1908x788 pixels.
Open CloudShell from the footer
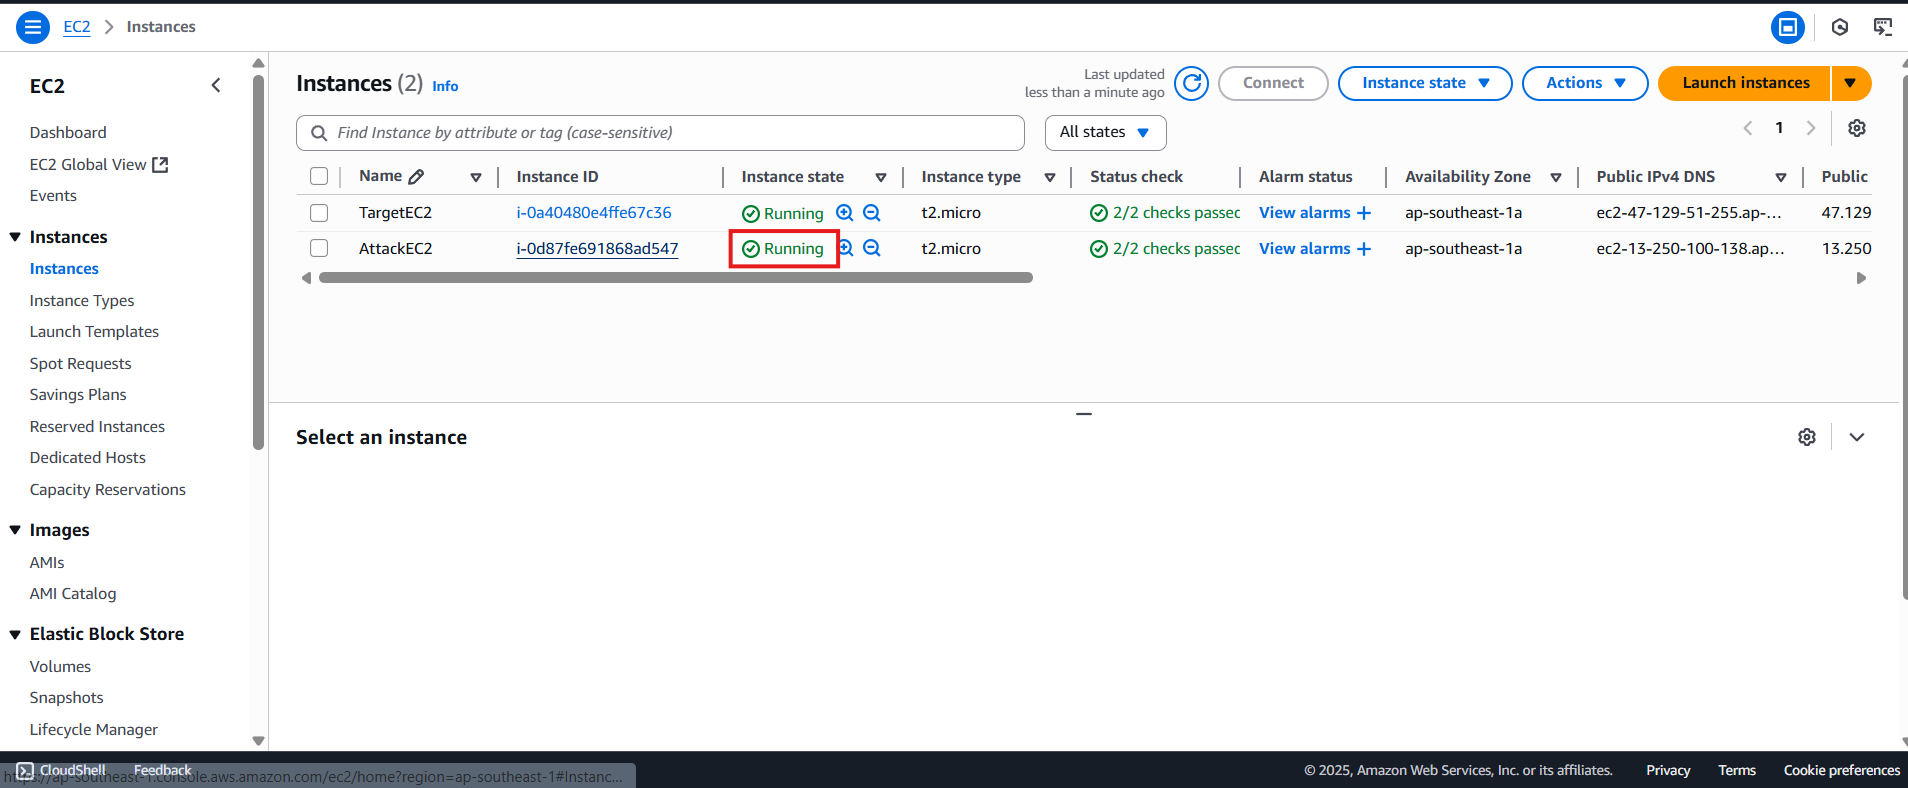[61, 770]
